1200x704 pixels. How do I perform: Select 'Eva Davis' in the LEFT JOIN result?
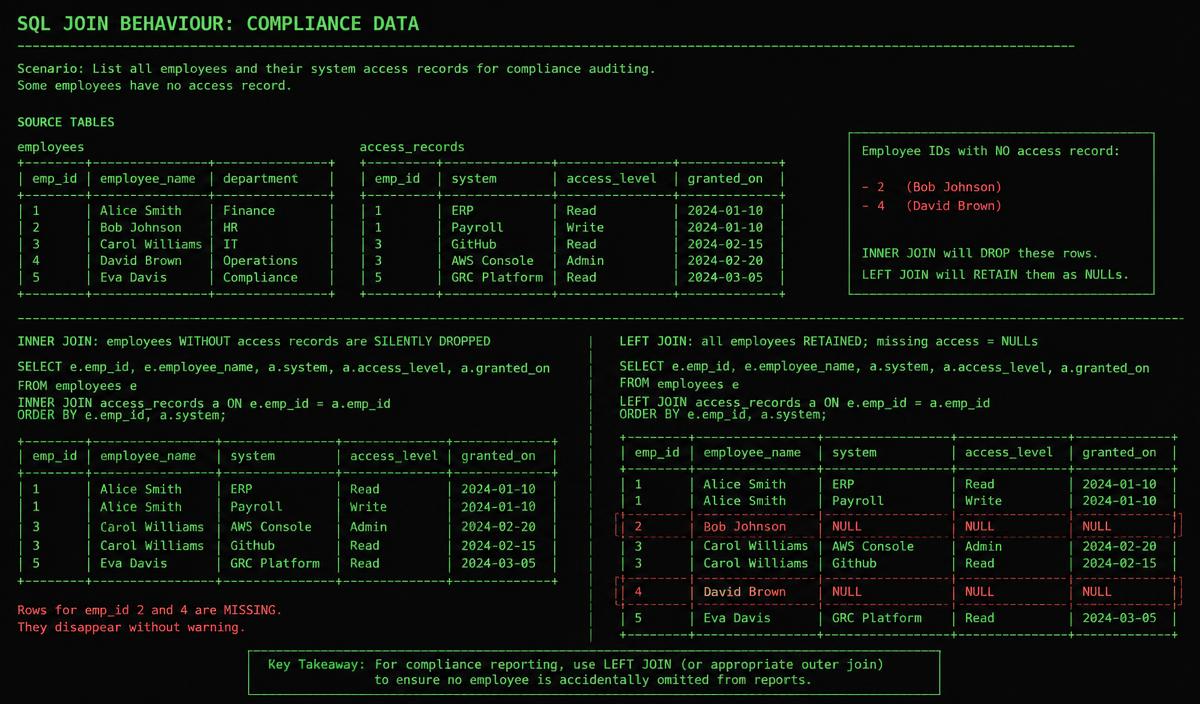737,618
